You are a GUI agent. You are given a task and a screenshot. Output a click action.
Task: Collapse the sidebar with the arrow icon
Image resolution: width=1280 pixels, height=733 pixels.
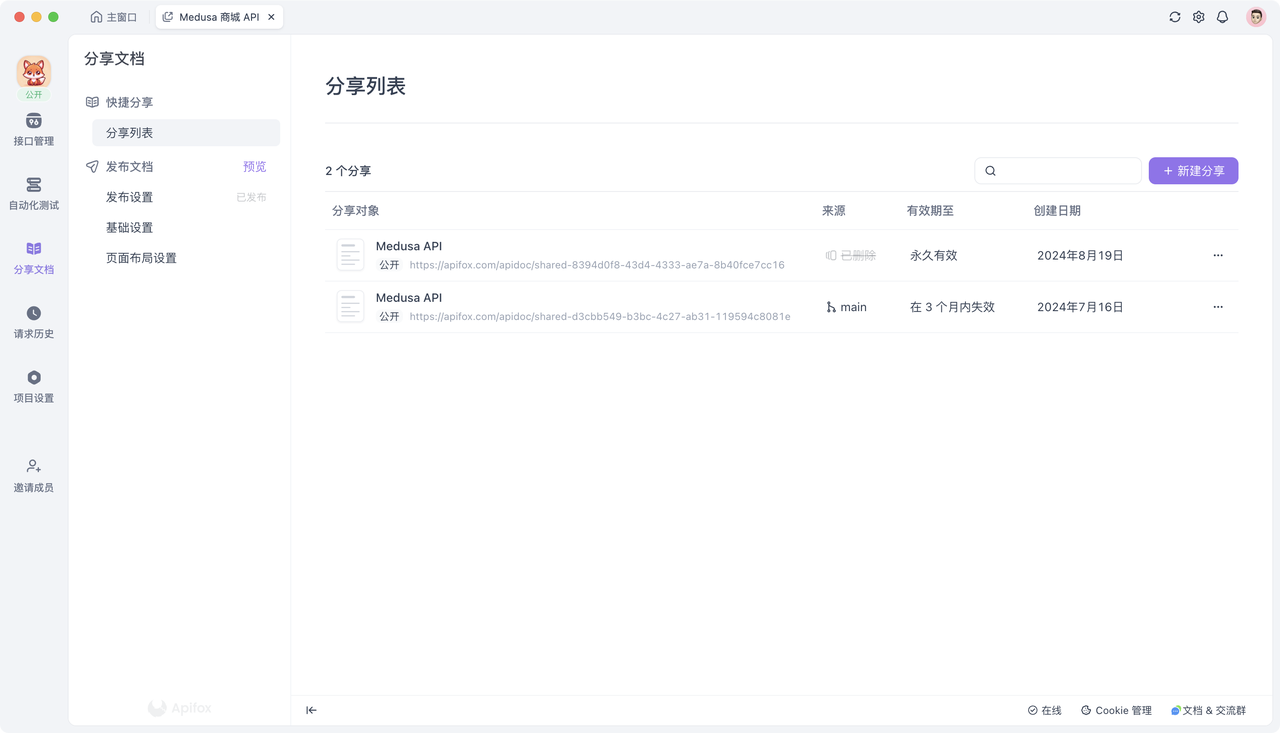(x=311, y=710)
